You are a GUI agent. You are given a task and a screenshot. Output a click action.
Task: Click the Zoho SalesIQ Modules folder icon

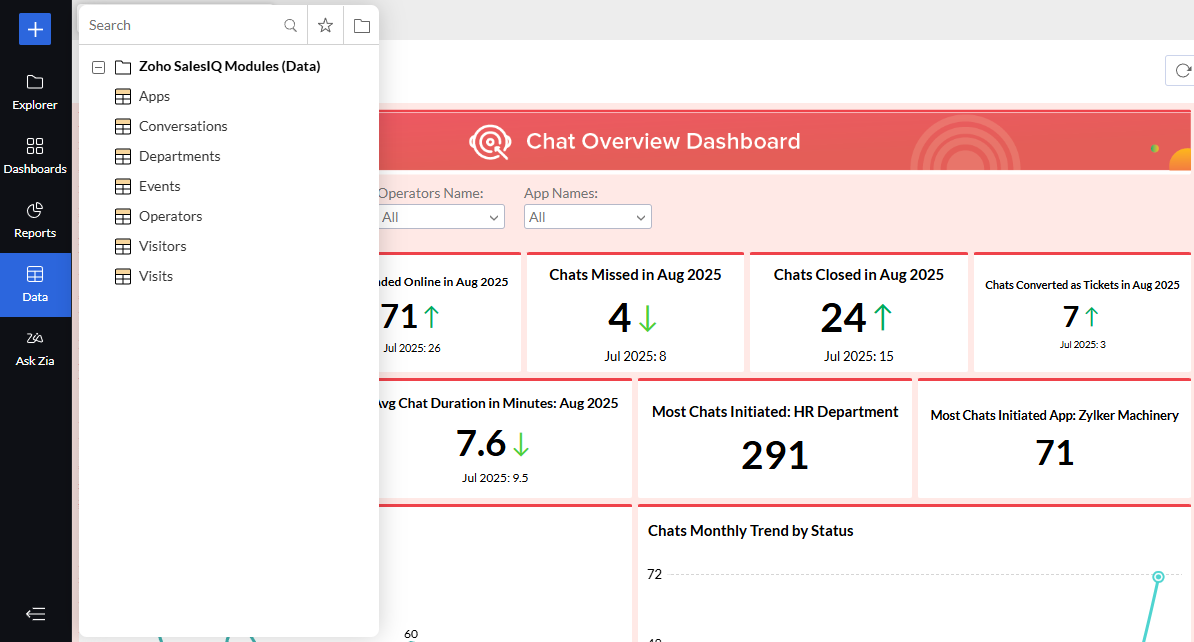pos(123,67)
